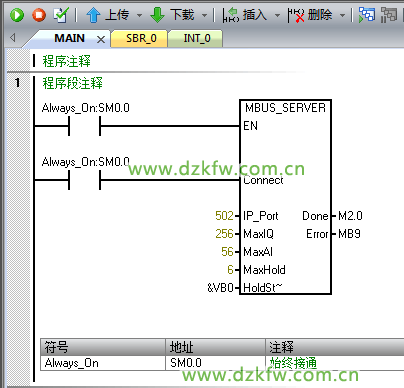Viewport: 404px width, 388px height.
Task: Click the Upload (上传) arrow icon
Action: coord(93,15)
